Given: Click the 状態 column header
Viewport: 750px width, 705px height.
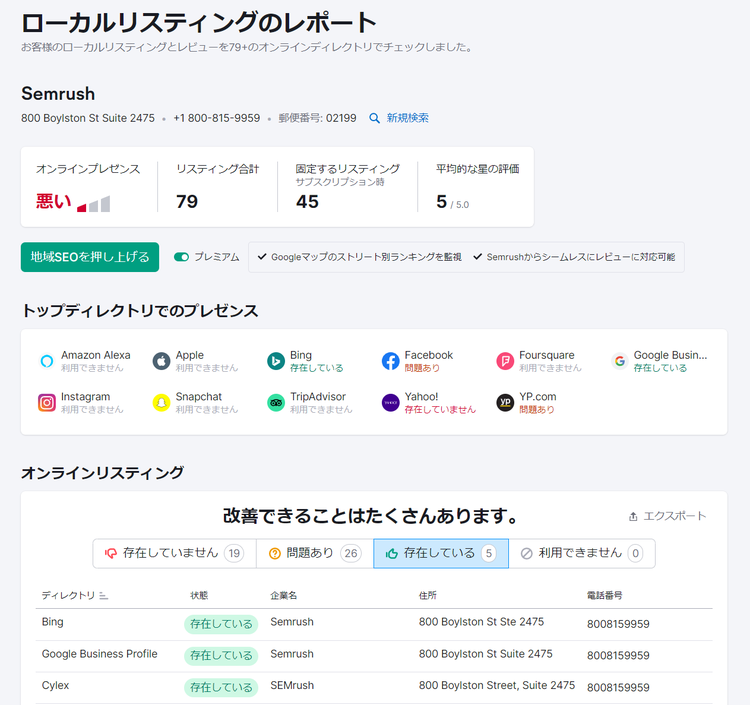Looking at the screenshot, I should click(x=199, y=595).
